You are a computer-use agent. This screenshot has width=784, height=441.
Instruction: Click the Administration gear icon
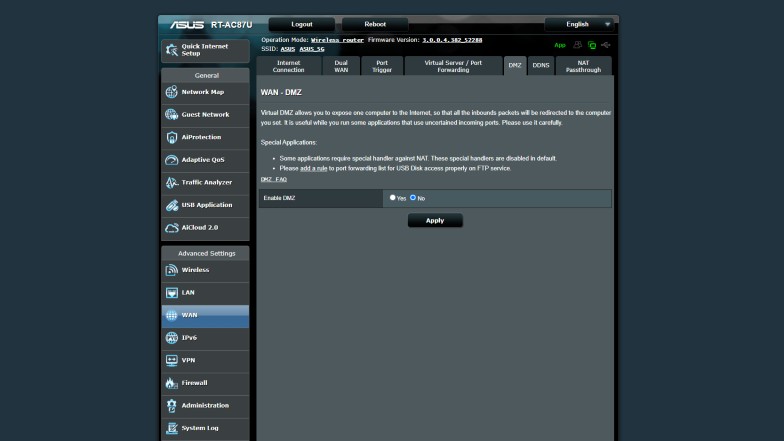172,406
